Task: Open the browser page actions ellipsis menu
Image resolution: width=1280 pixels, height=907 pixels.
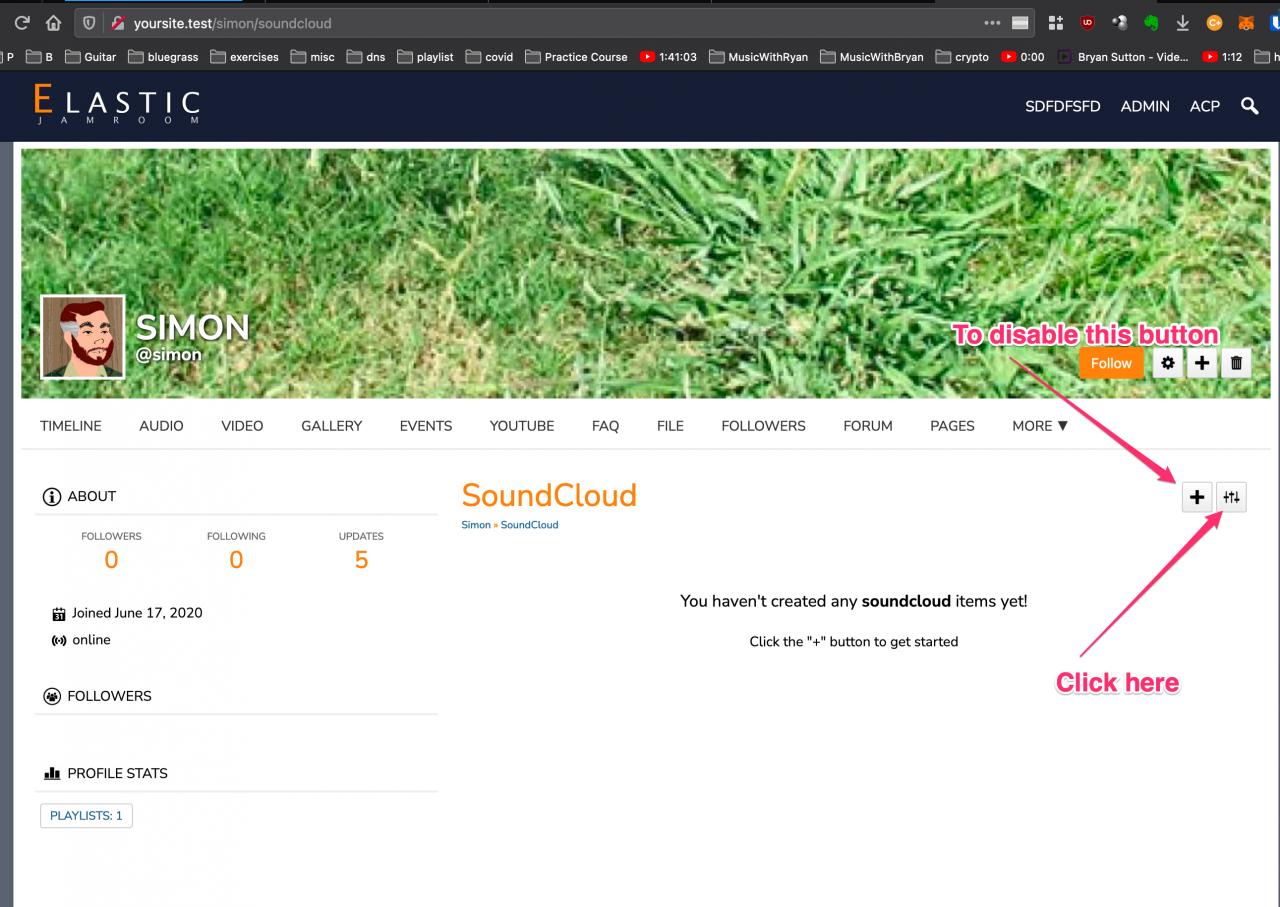Action: pos(991,23)
